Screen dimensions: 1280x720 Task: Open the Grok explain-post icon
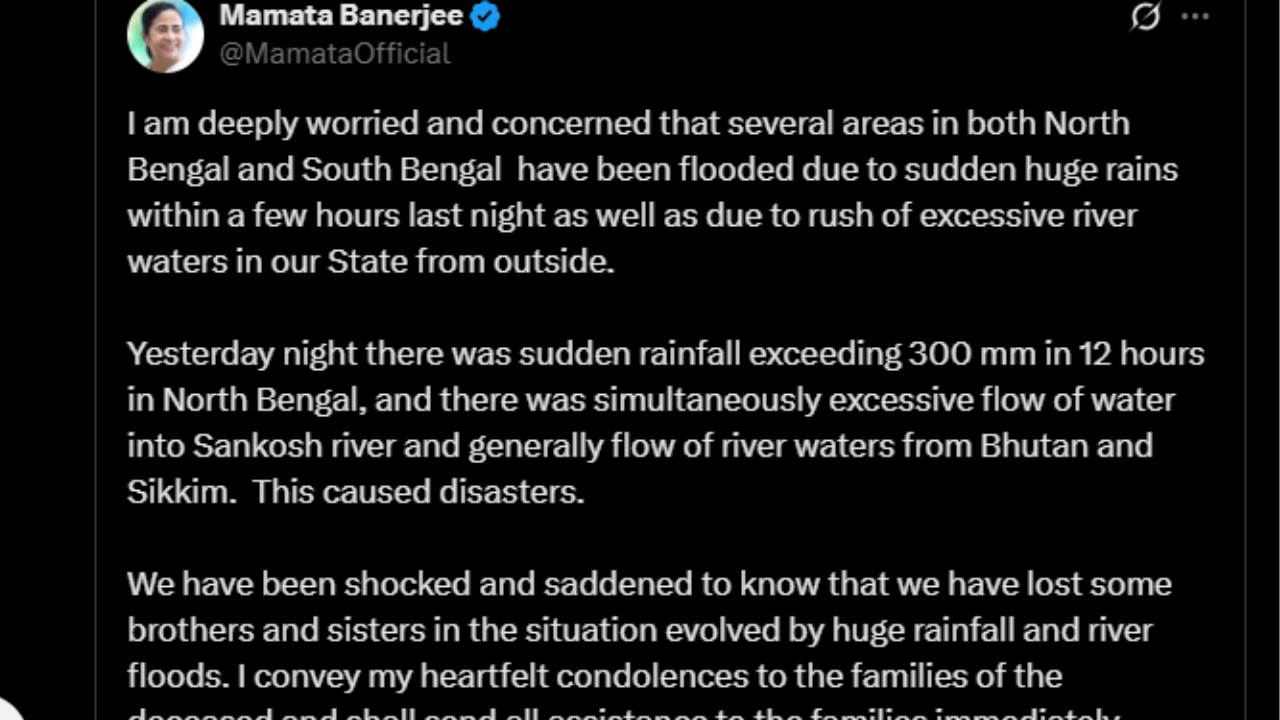[x=1145, y=18]
